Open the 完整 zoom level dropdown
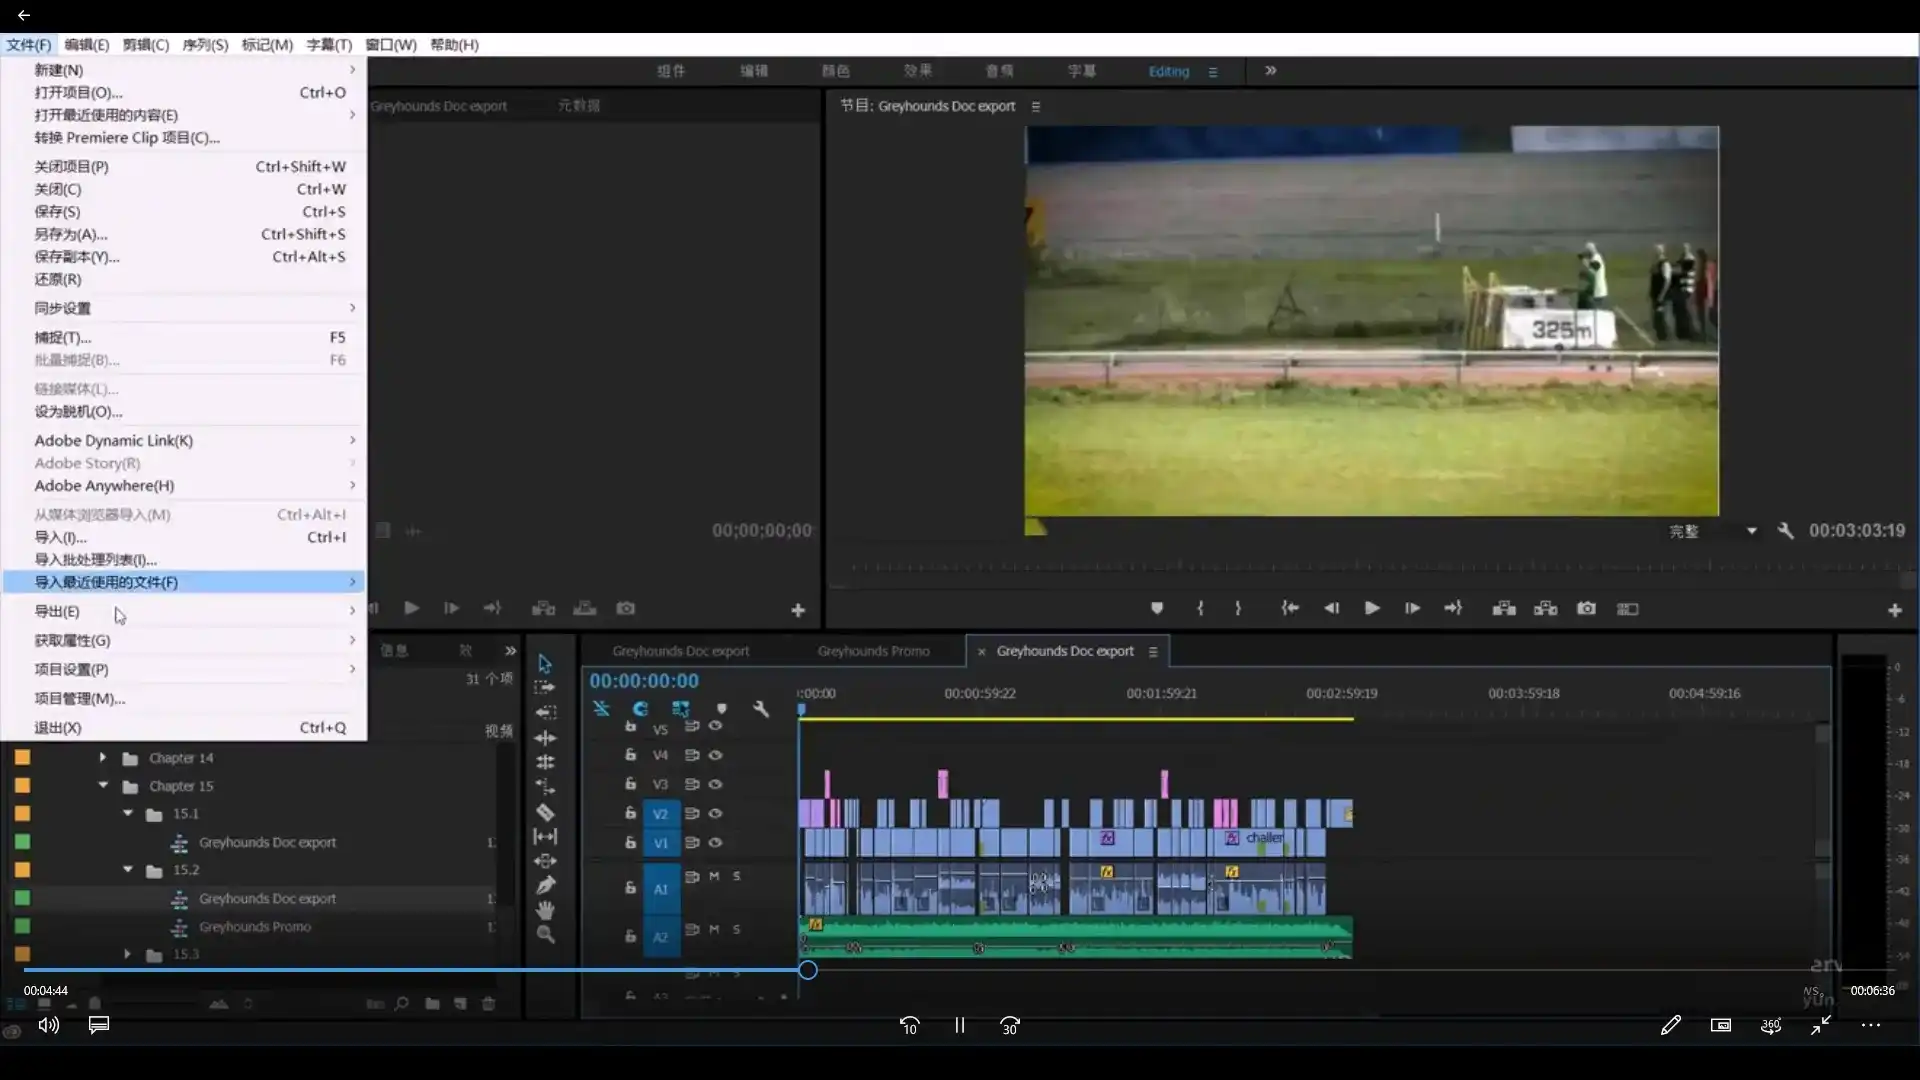The width and height of the screenshot is (1920, 1080). point(1712,530)
